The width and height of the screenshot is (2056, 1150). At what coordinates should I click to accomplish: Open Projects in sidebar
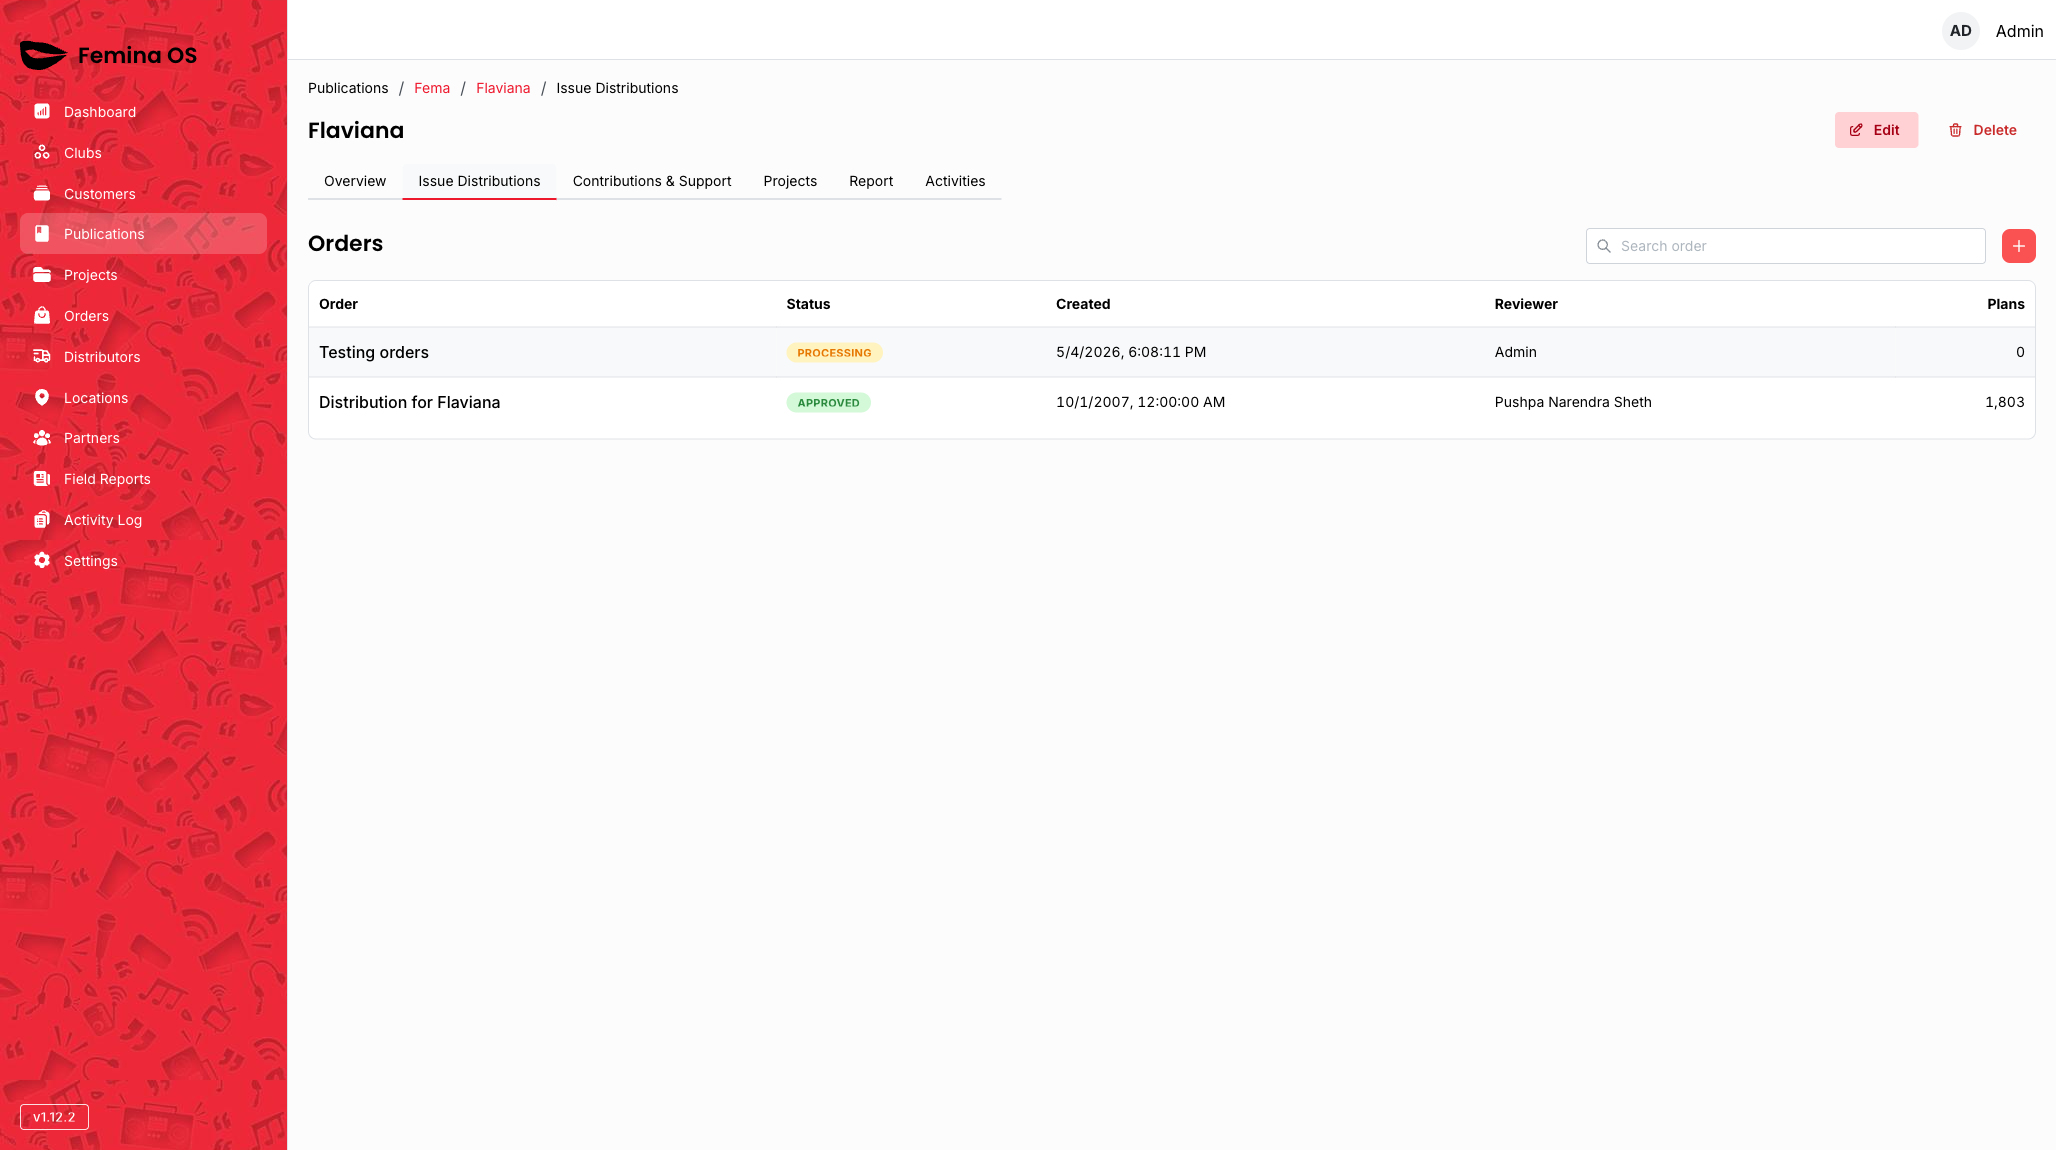[x=143, y=274]
